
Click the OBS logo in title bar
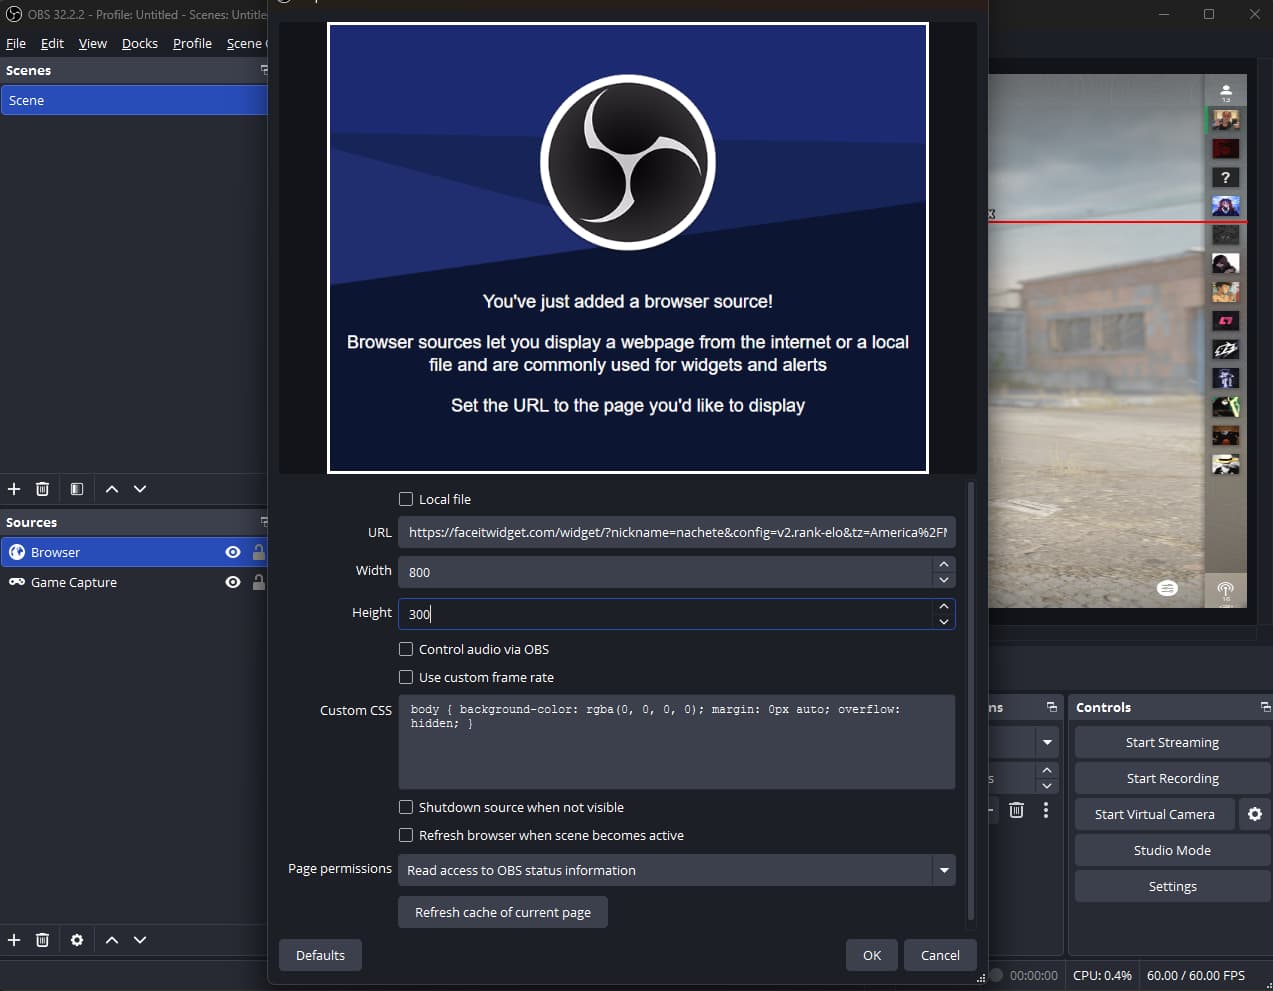[x=14, y=14]
